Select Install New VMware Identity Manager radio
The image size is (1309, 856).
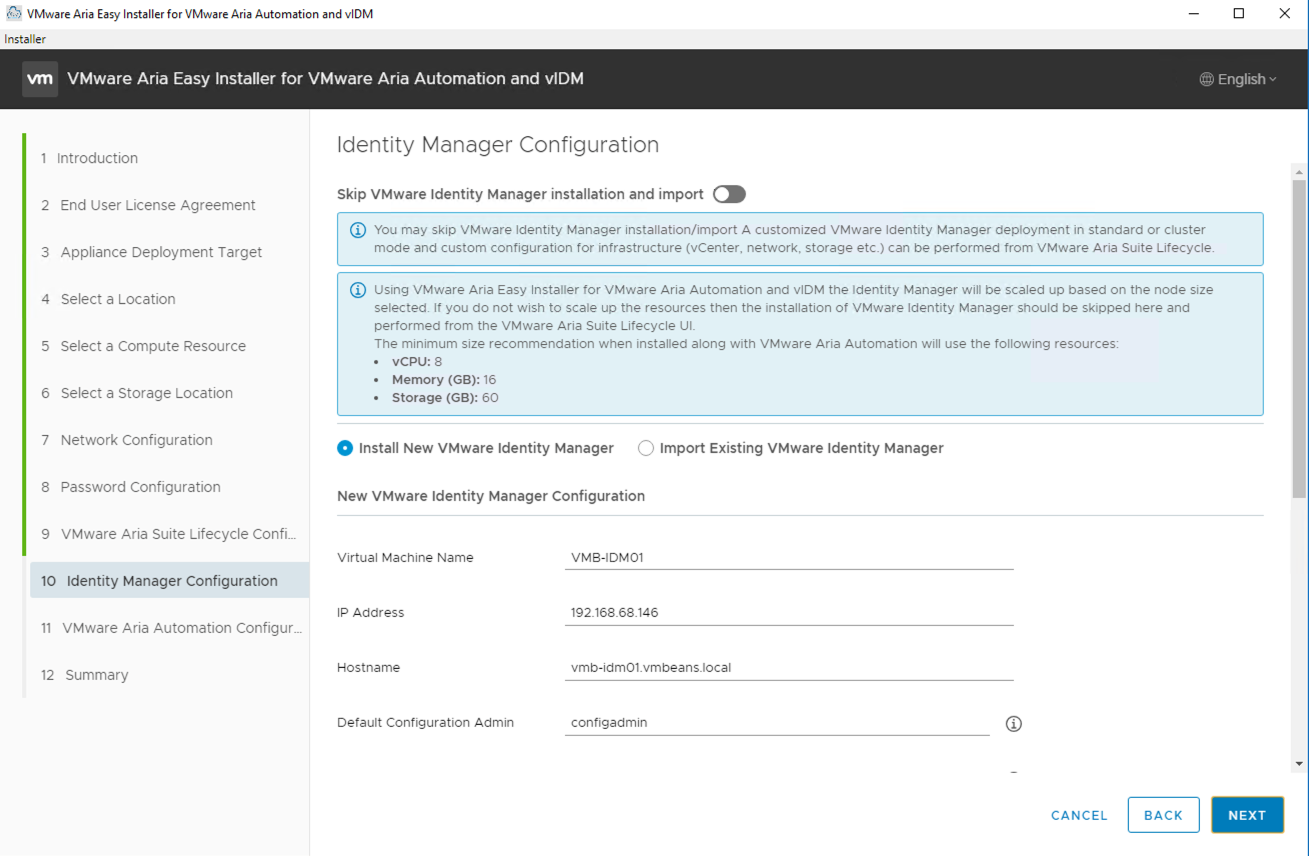click(x=345, y=448)
